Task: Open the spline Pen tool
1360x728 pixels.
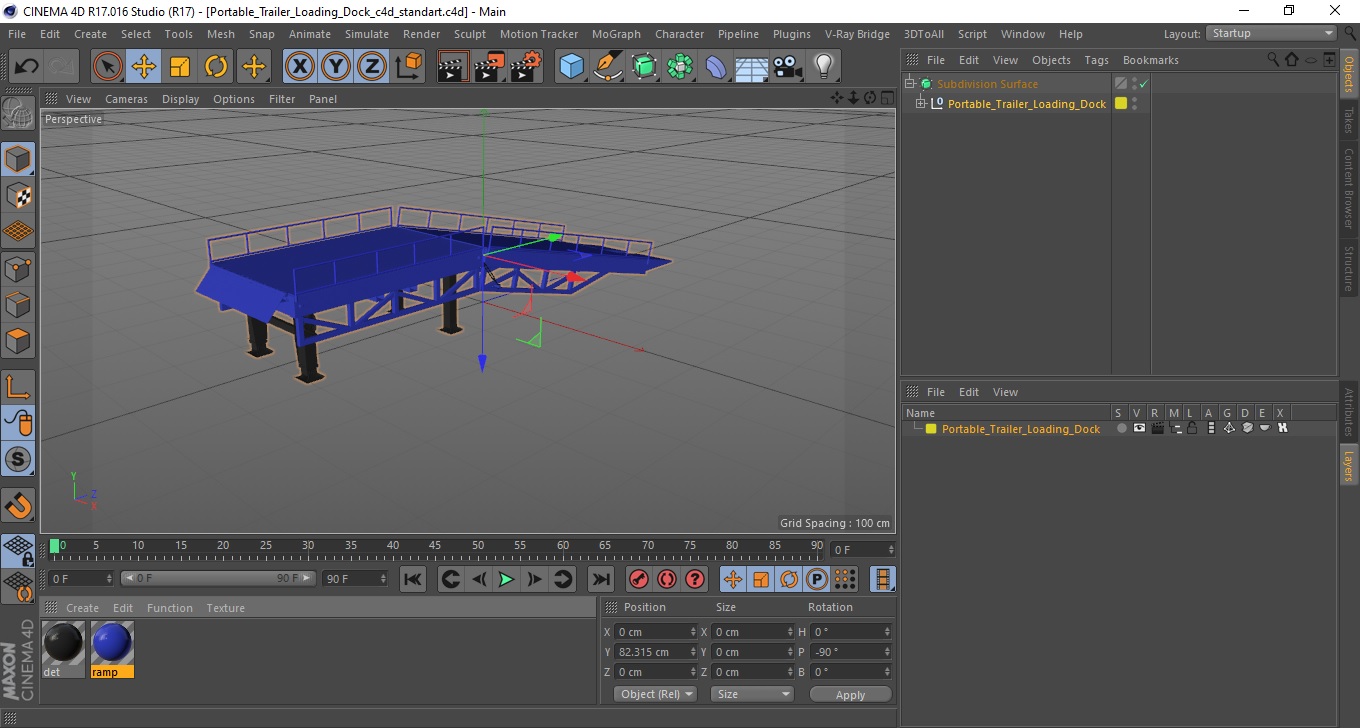Action: click(x=608, y=67)
